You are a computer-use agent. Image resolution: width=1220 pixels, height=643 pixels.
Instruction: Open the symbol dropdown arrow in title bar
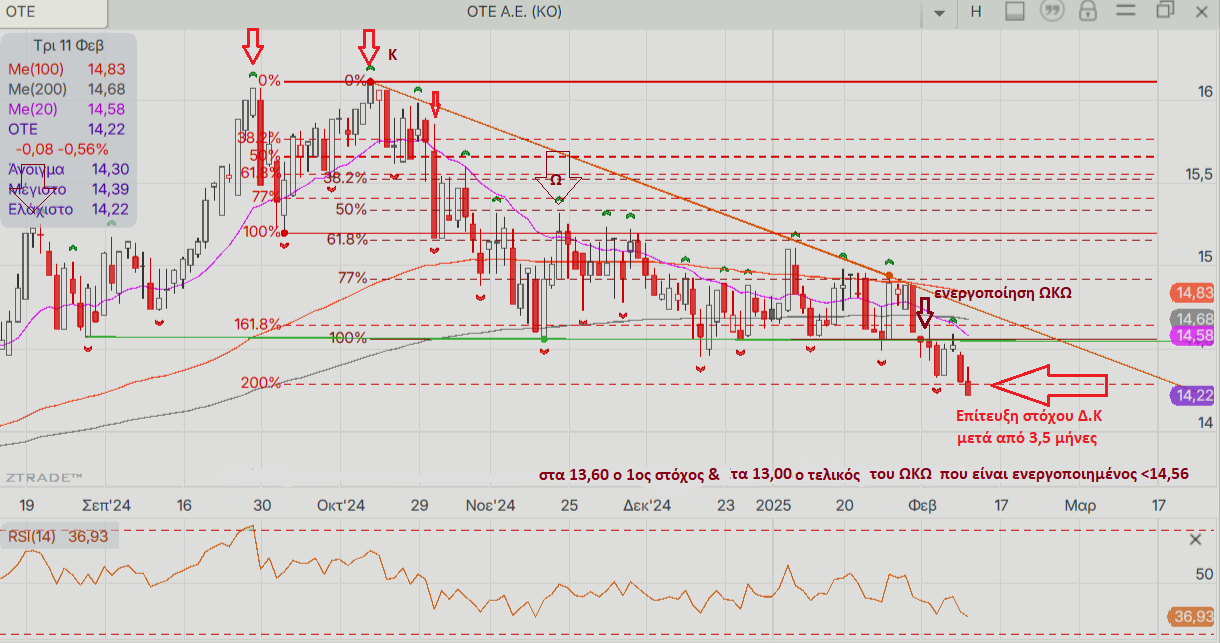pos(938,13)
